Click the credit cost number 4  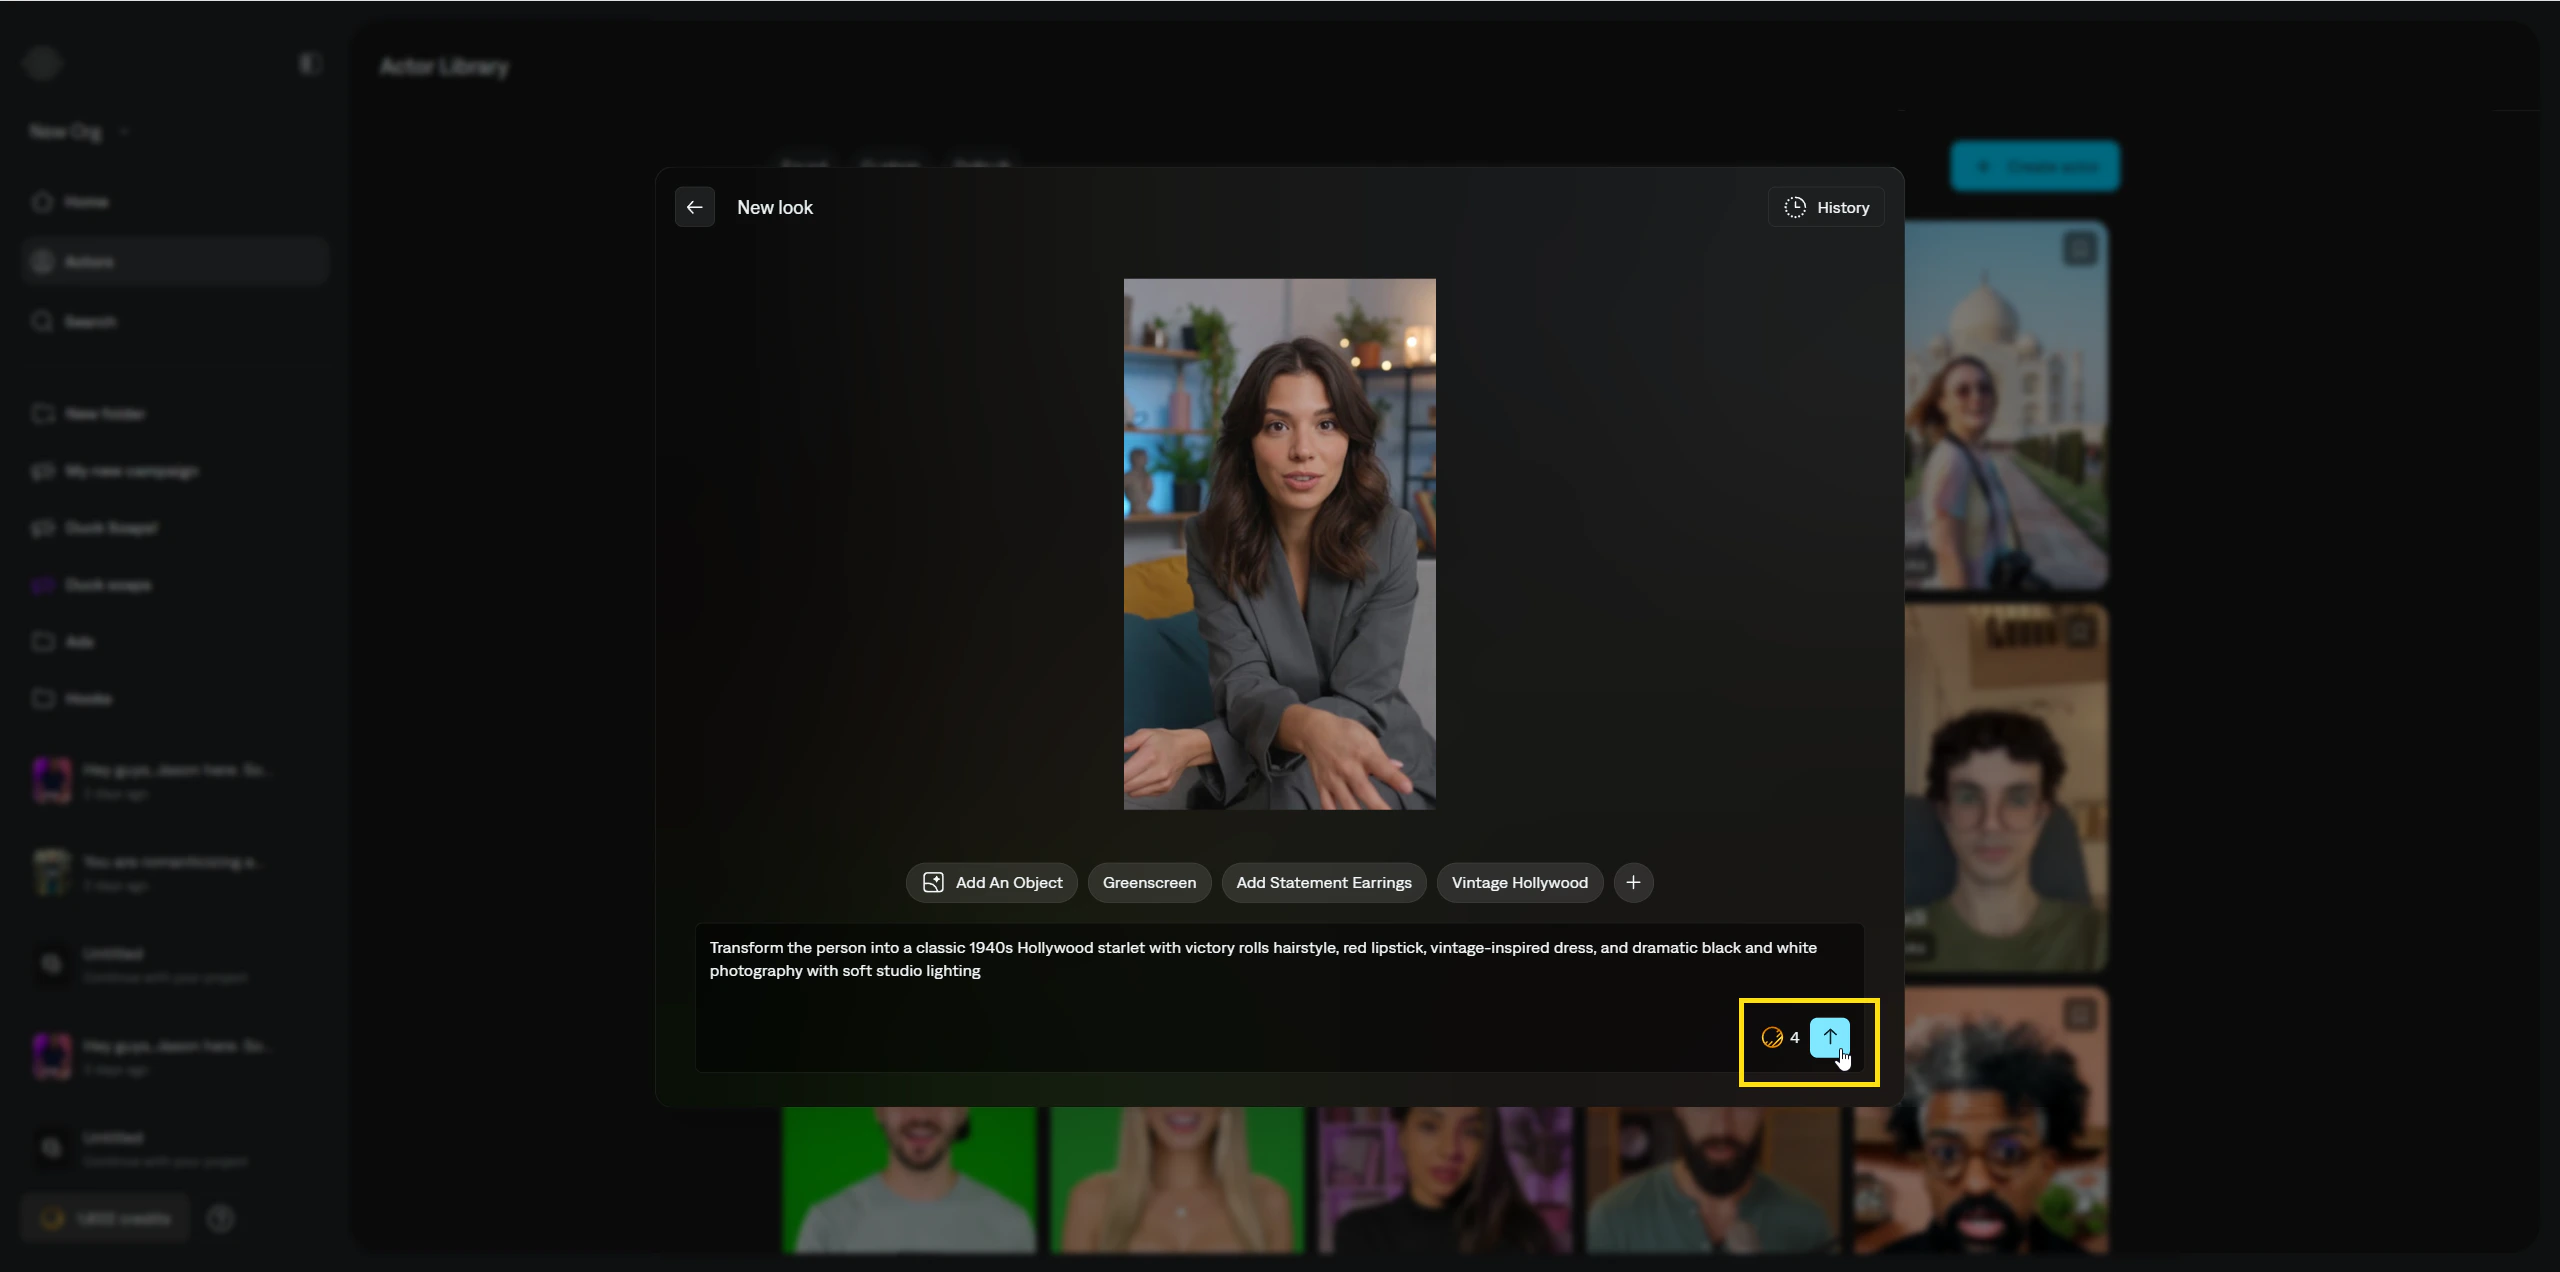(1795, 1037)
